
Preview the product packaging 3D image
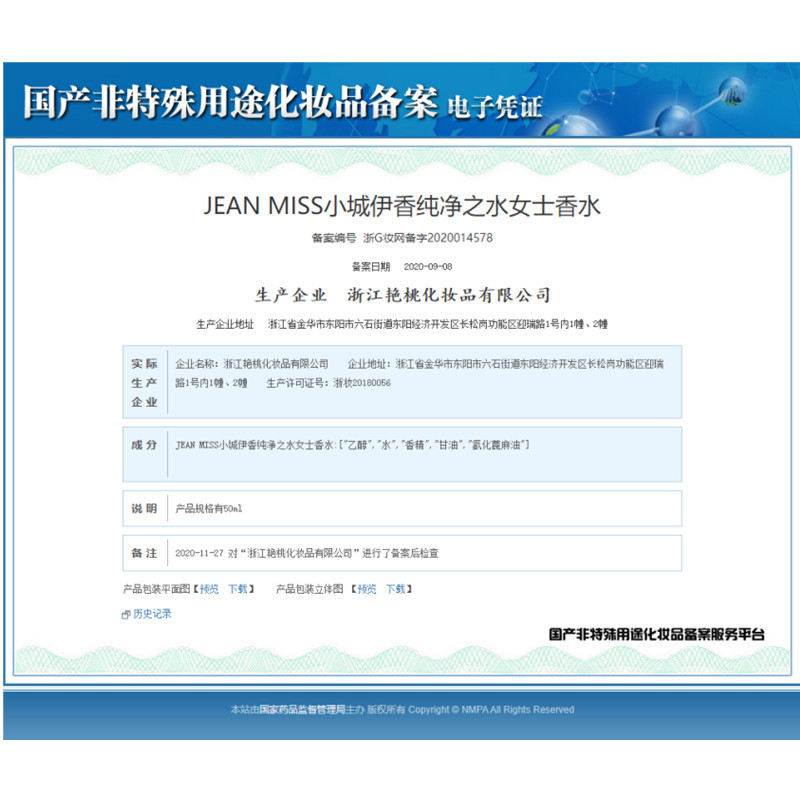[x=366, y=589]
